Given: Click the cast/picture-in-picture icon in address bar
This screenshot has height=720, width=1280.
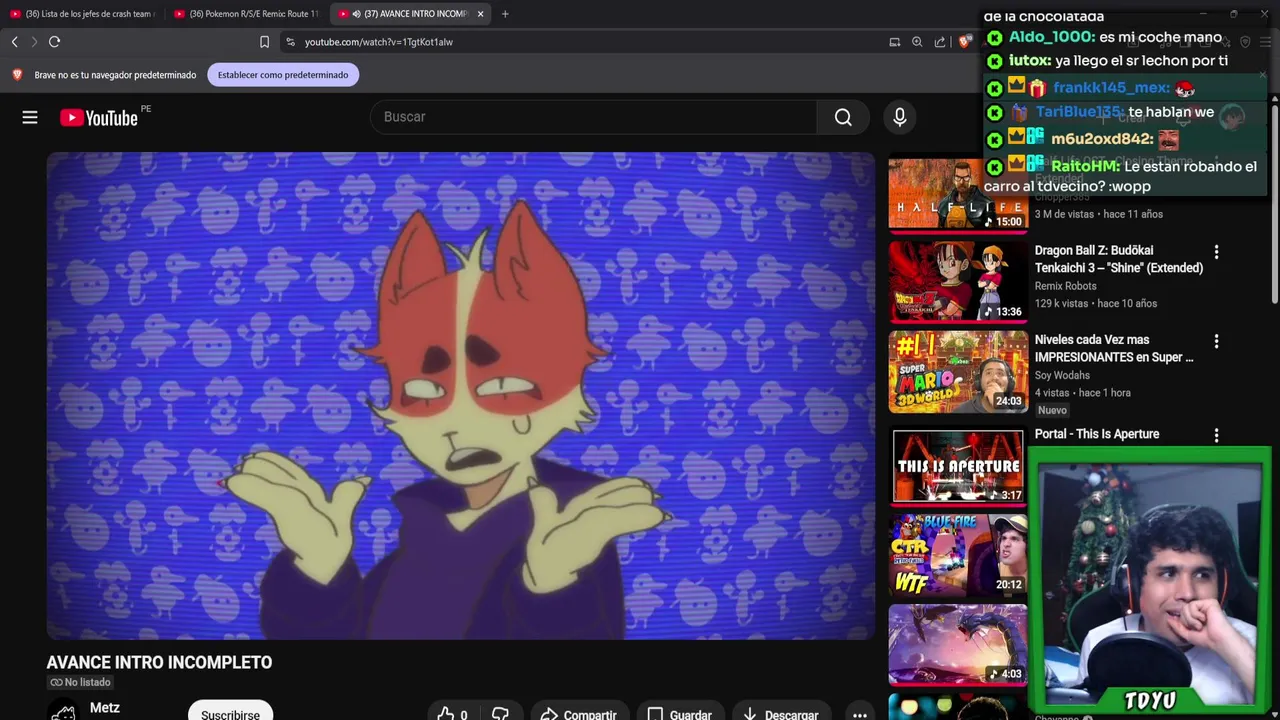Looking at the screenshot, I should [x=895, y=42].
